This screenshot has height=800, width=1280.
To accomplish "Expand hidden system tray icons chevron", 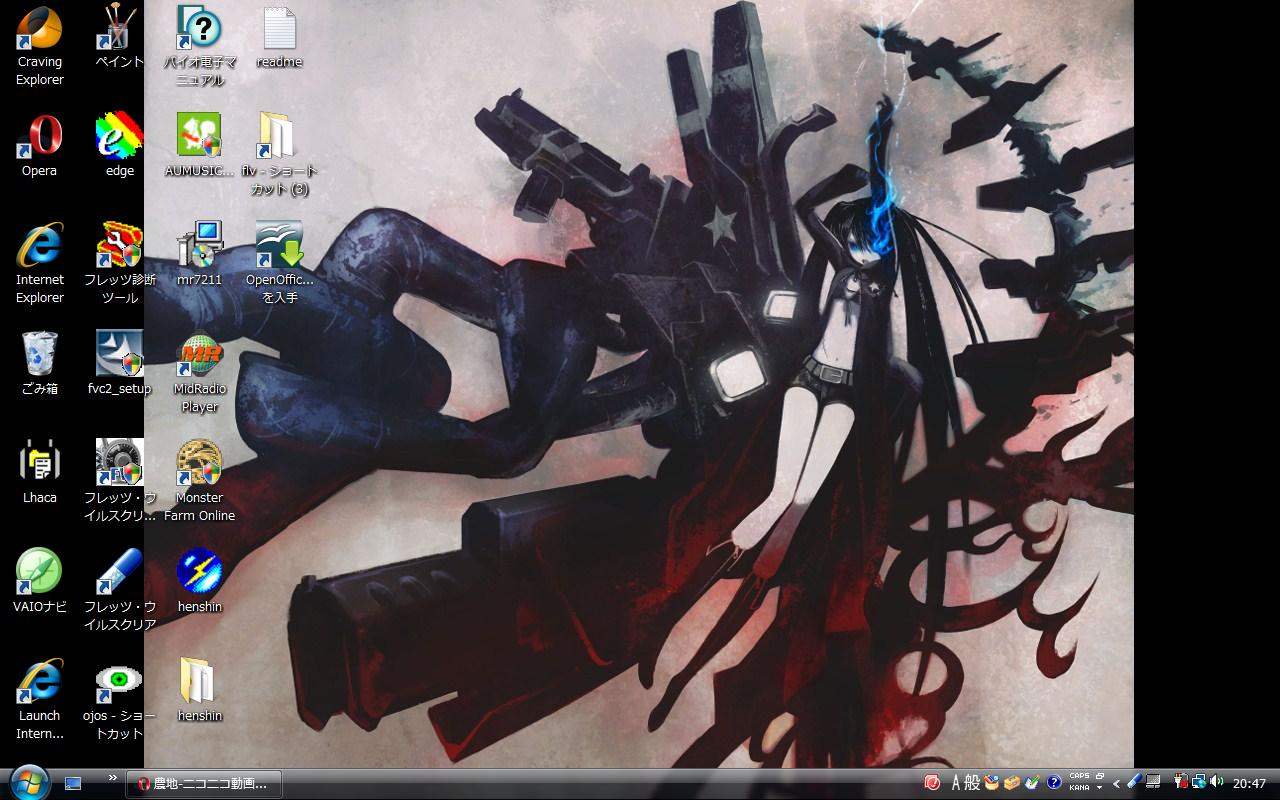I will pyautogui.click(x=1117, y=783).
